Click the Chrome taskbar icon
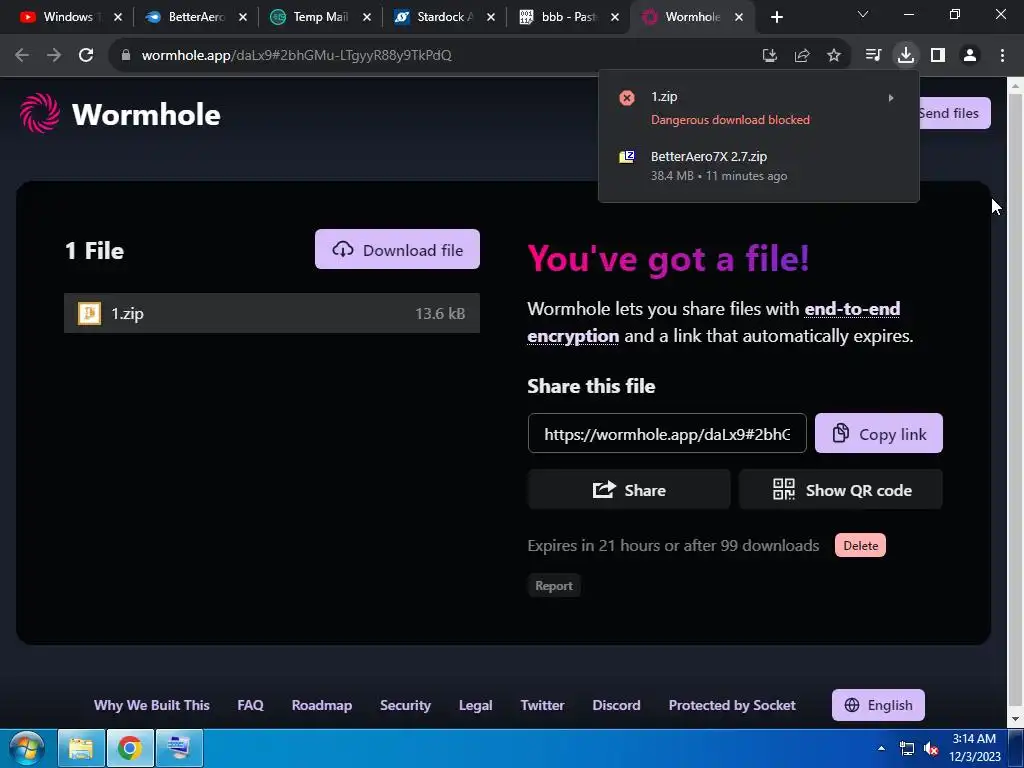Image resolution: width=1024 pixels, height=768 pixels. coord(130,748)
